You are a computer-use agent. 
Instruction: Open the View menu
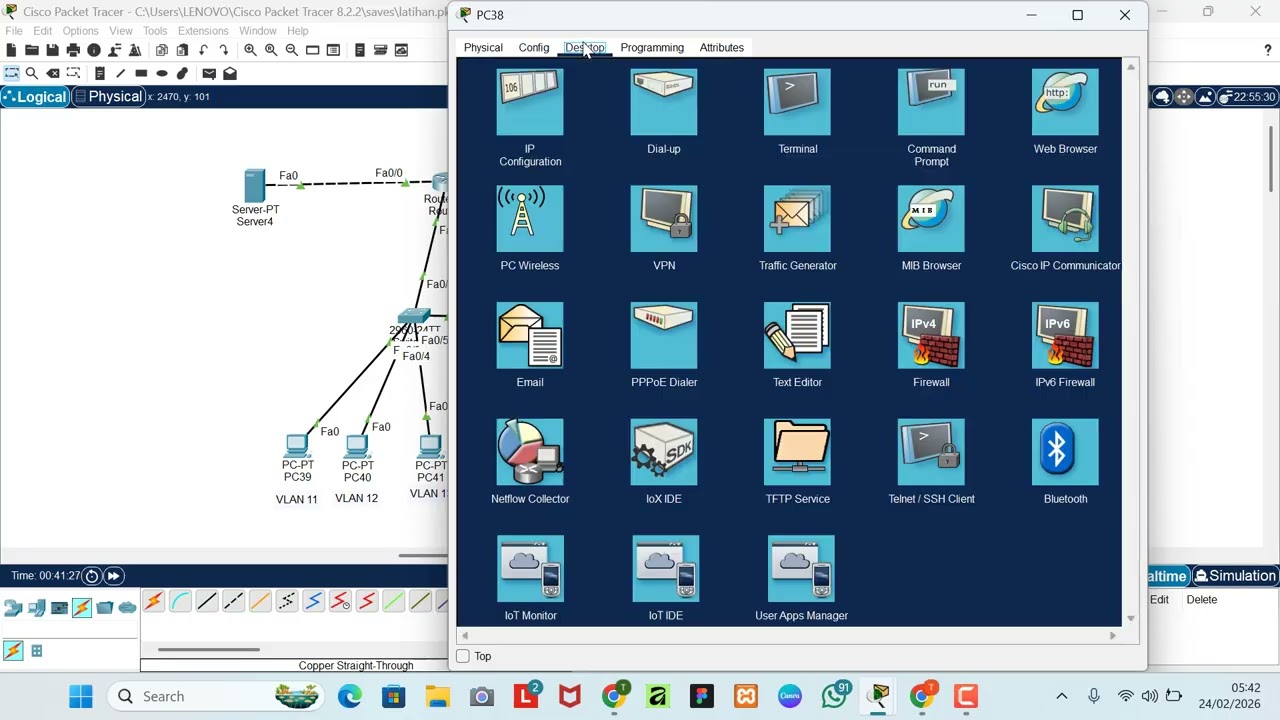click(x=121, y=31)
